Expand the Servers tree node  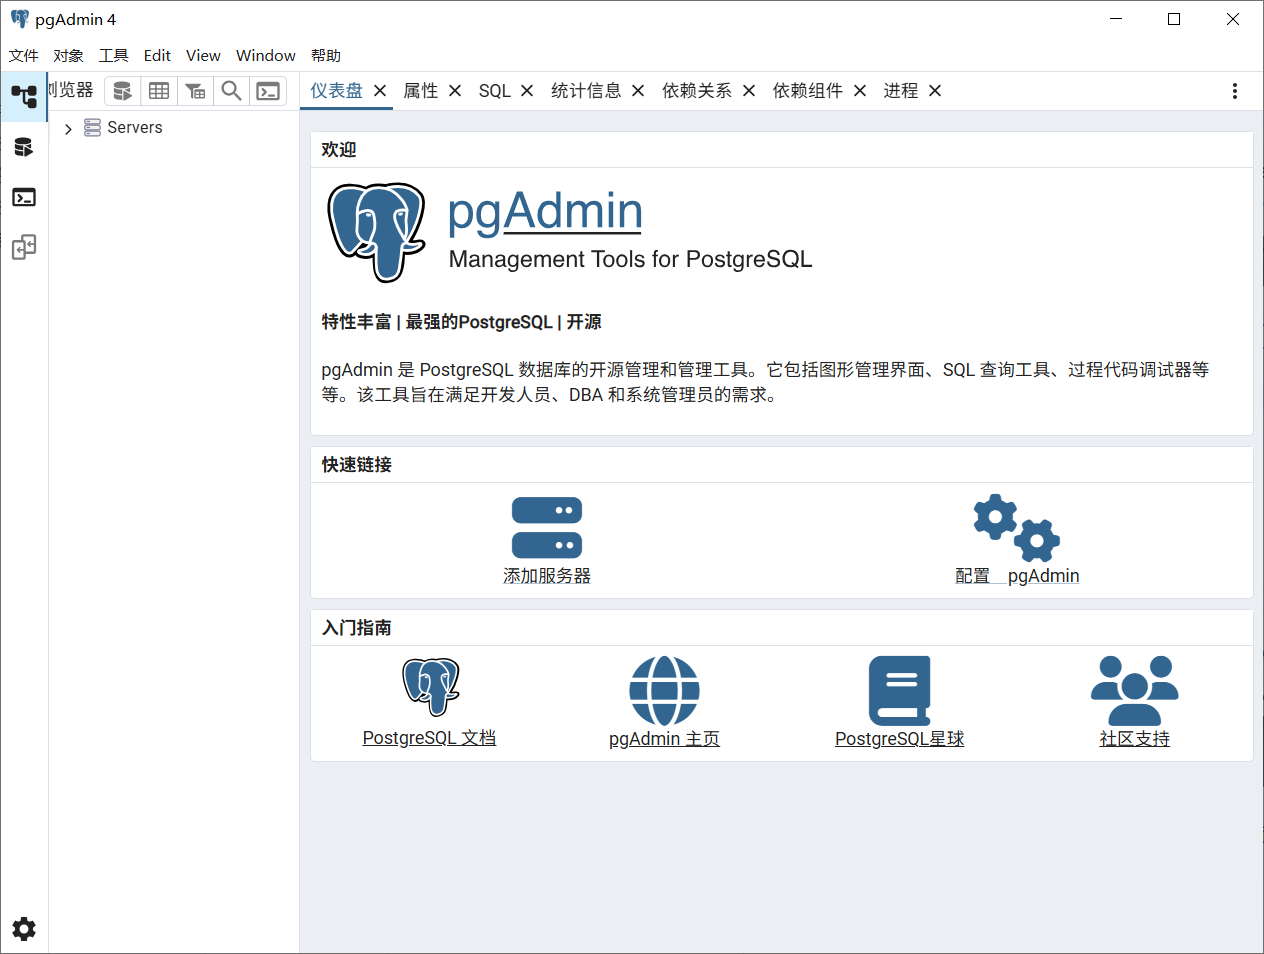[68, 129]
